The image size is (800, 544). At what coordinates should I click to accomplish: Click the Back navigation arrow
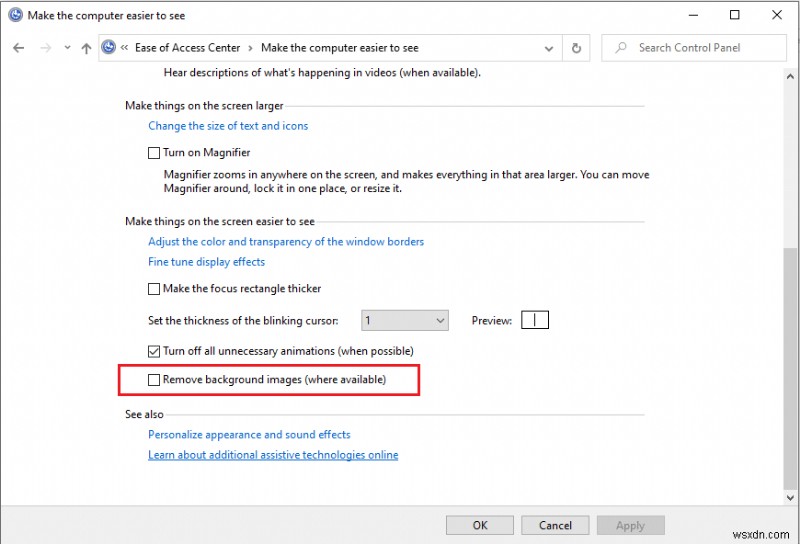(x=19, y=48)
